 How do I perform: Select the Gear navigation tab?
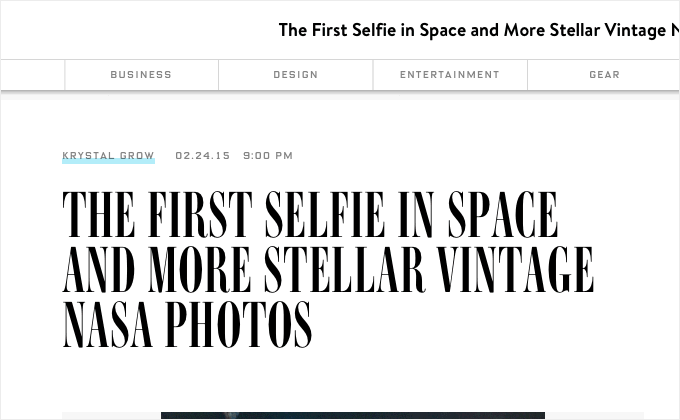[x=604, y=75]
